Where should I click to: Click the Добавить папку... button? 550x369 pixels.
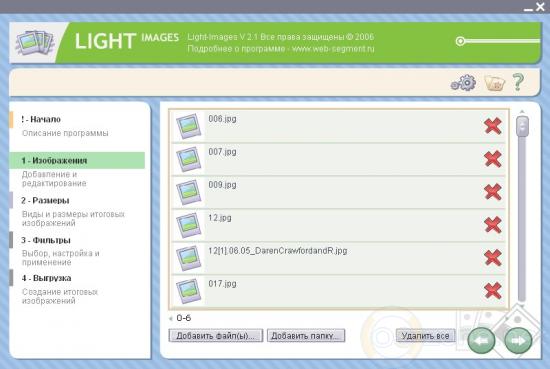tap(306, 335)
